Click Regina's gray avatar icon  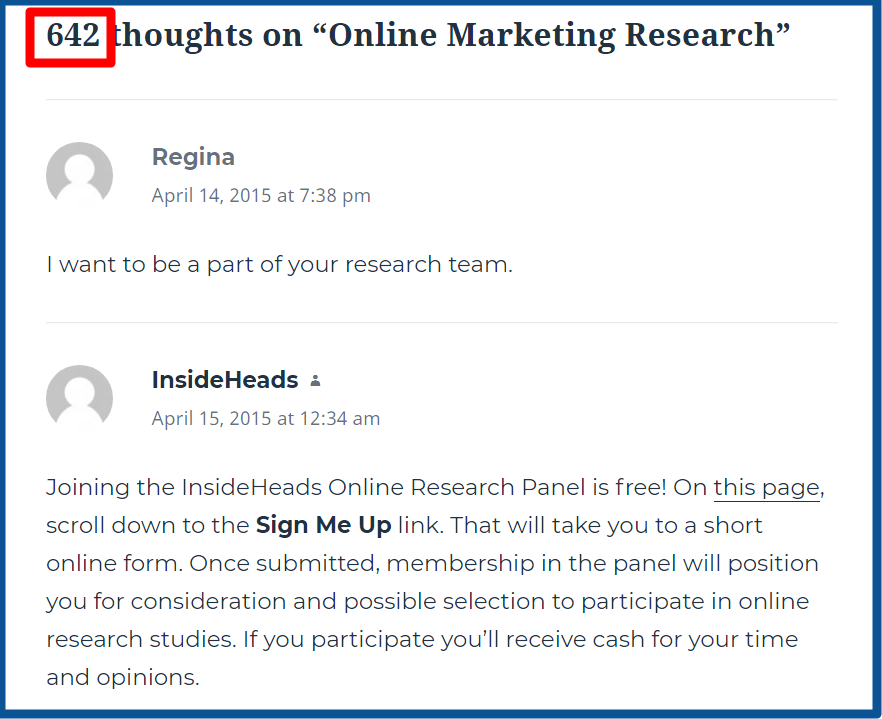pos(79,175)
